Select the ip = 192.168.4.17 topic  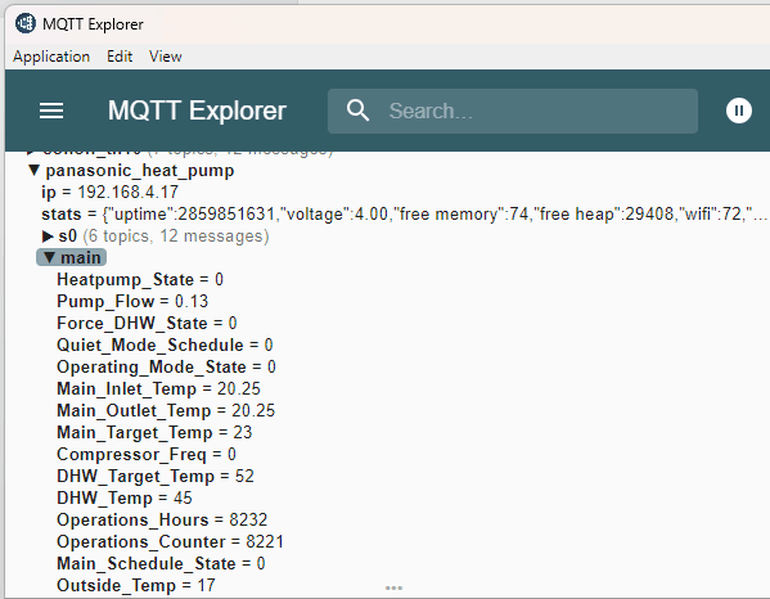(x=110, y=192)
